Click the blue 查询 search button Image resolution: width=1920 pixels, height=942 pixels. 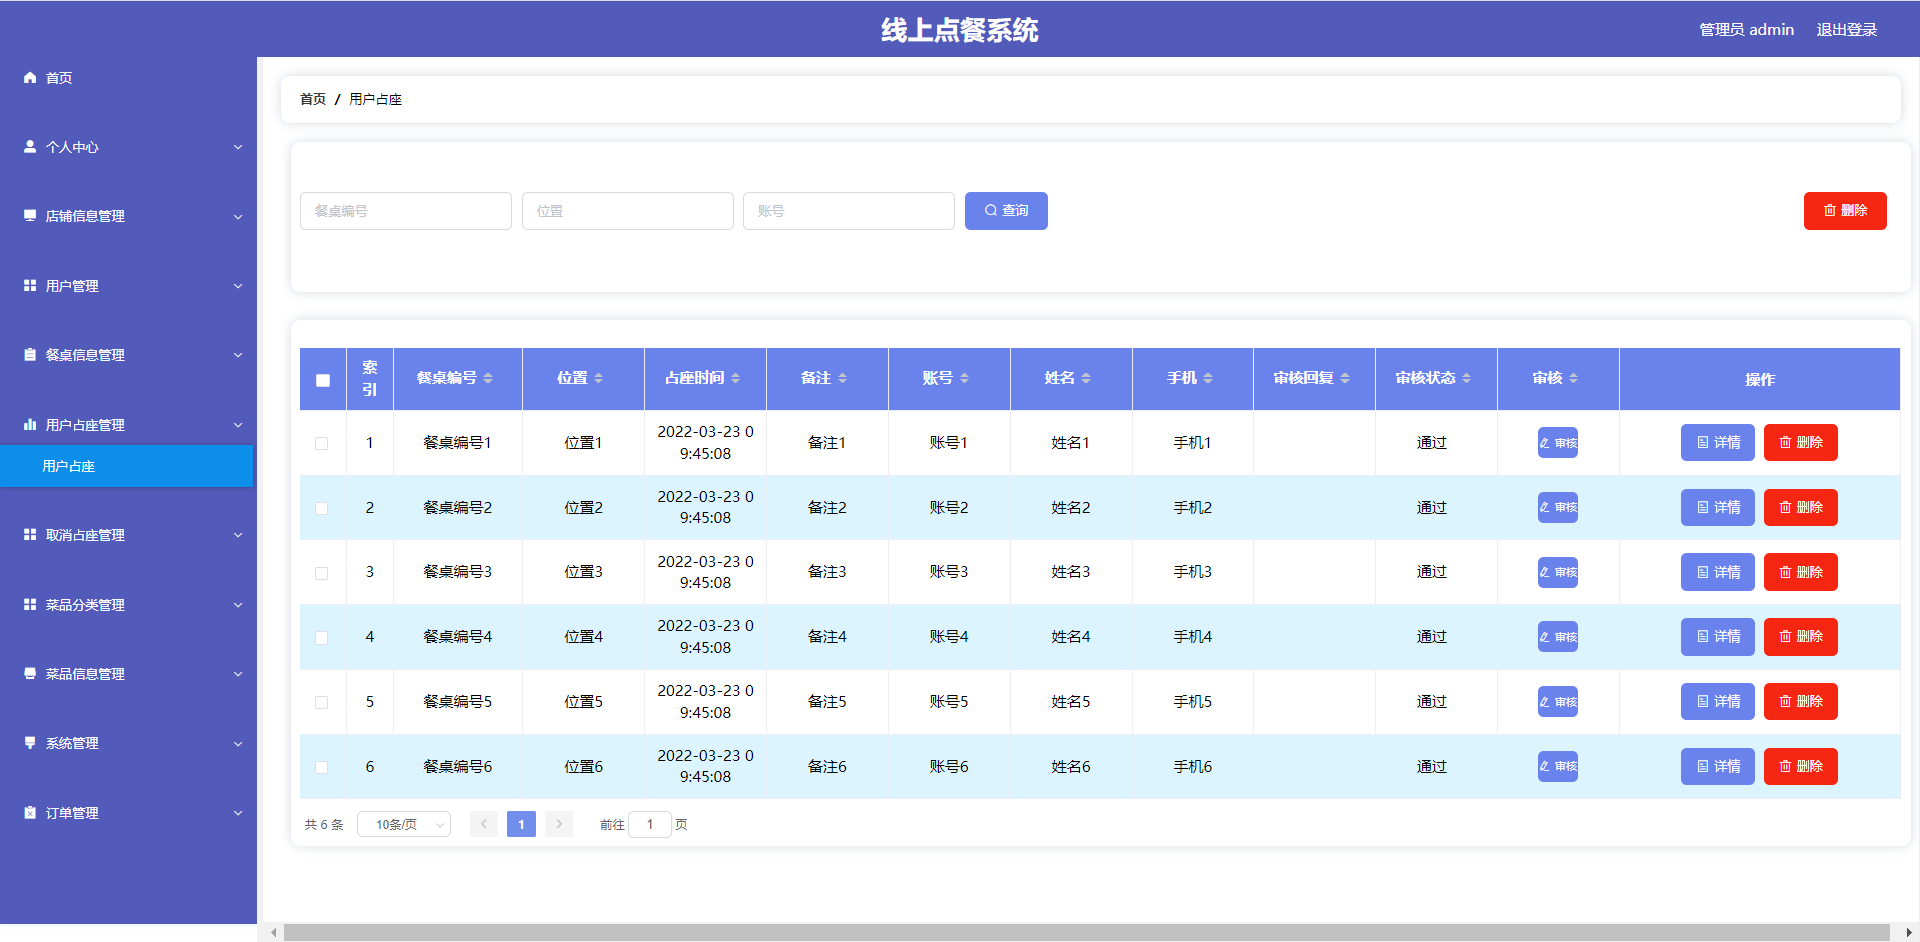(1006, 211)
